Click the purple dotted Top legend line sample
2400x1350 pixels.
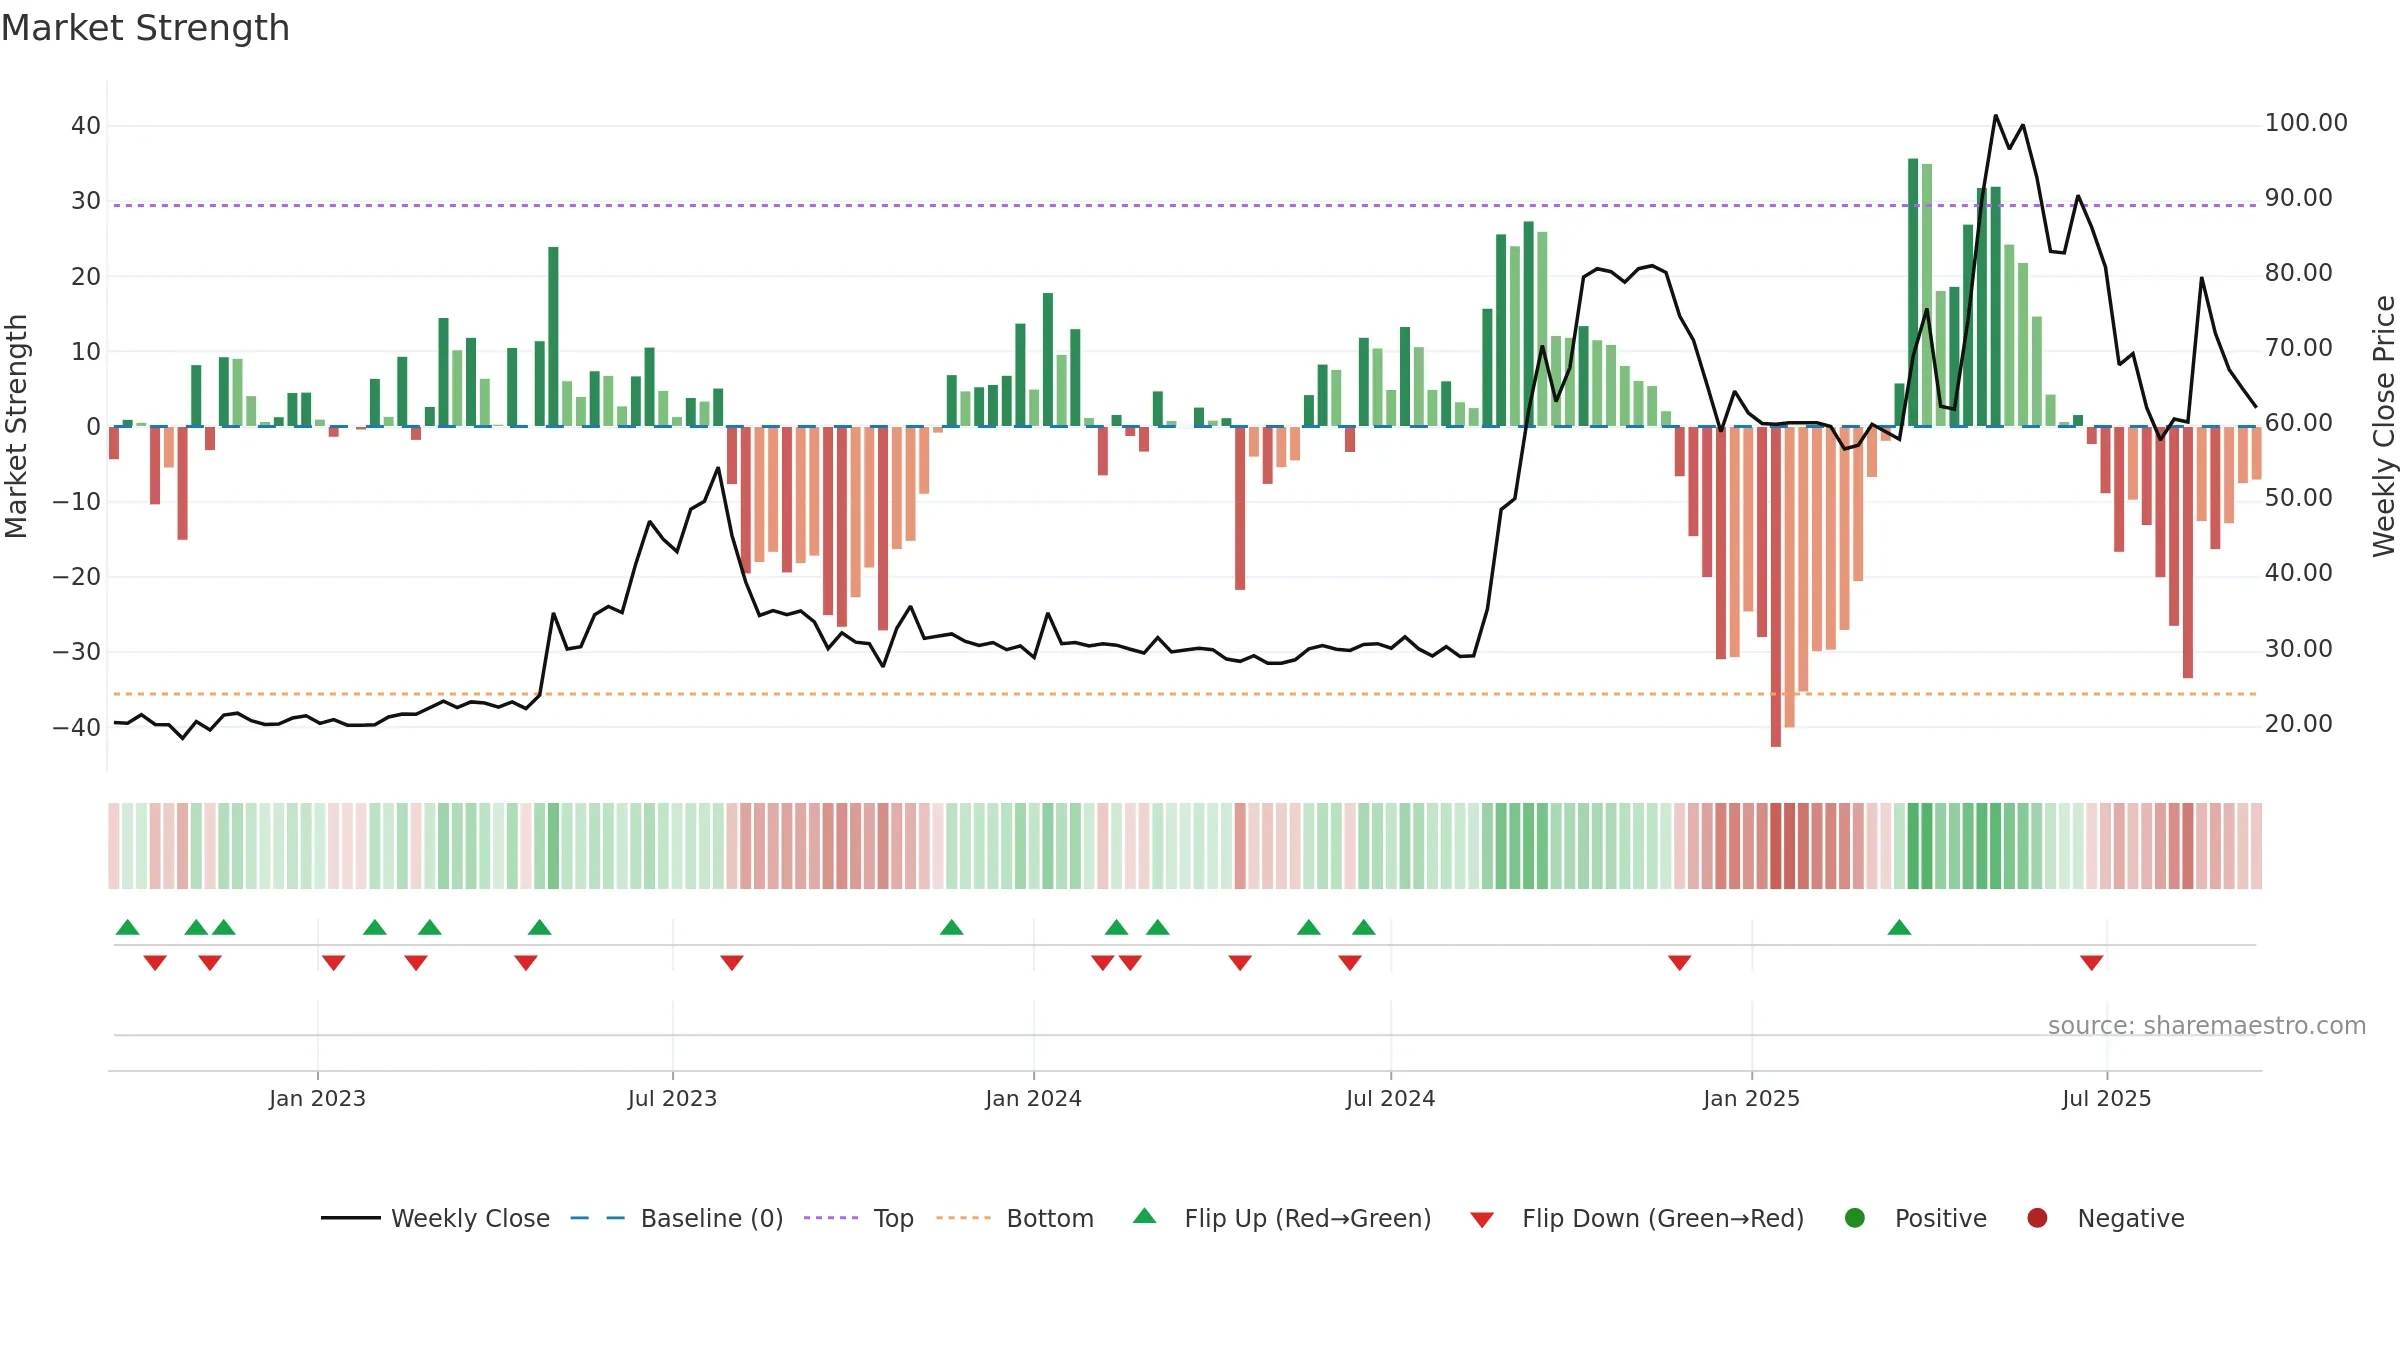[x=831, y=1218]
